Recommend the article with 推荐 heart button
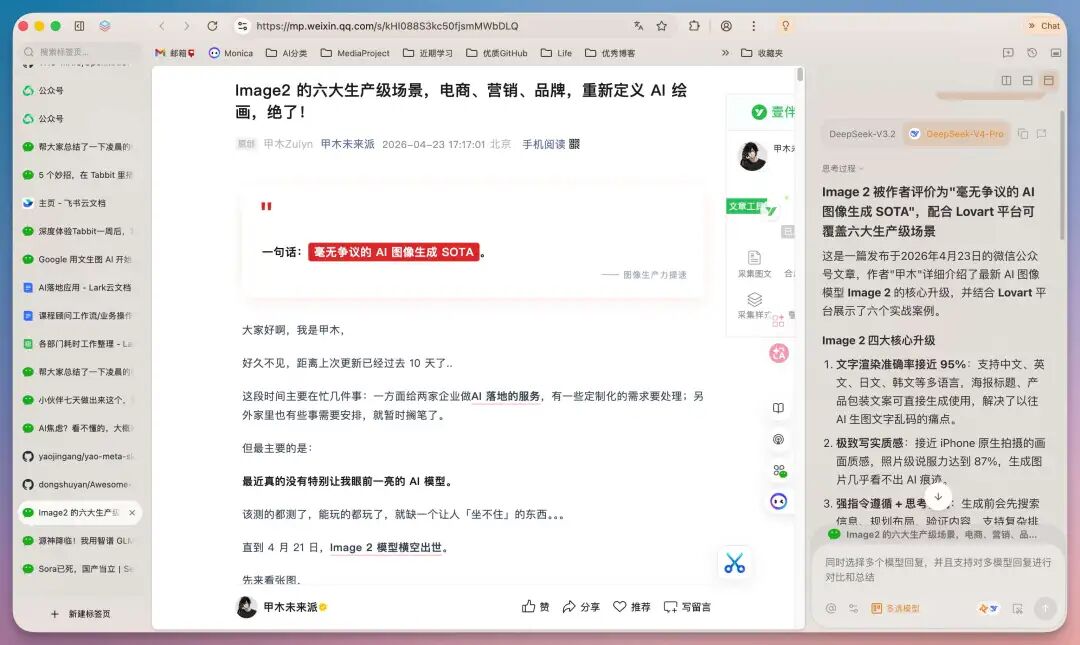1080x645 pixels. coord(632,606)
